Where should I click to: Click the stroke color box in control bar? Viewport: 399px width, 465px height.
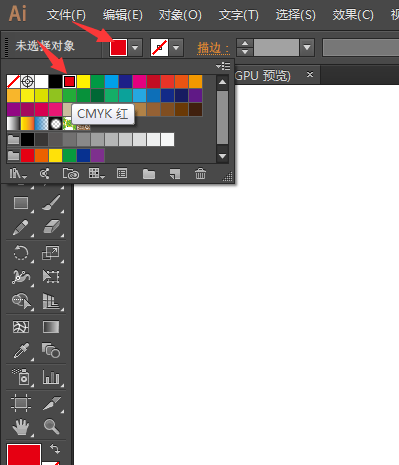[x=159, y=48]
